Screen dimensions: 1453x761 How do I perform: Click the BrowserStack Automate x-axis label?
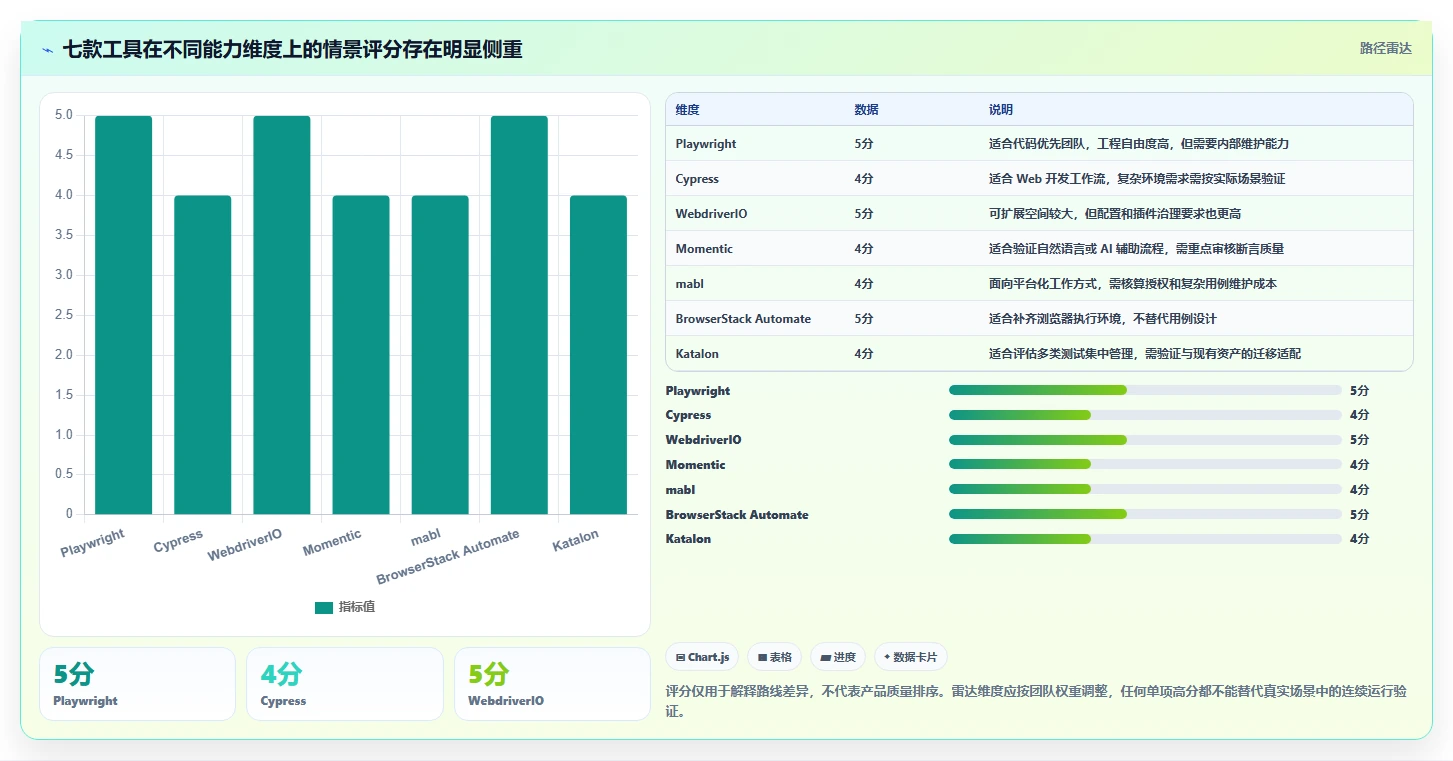point(449,557)
